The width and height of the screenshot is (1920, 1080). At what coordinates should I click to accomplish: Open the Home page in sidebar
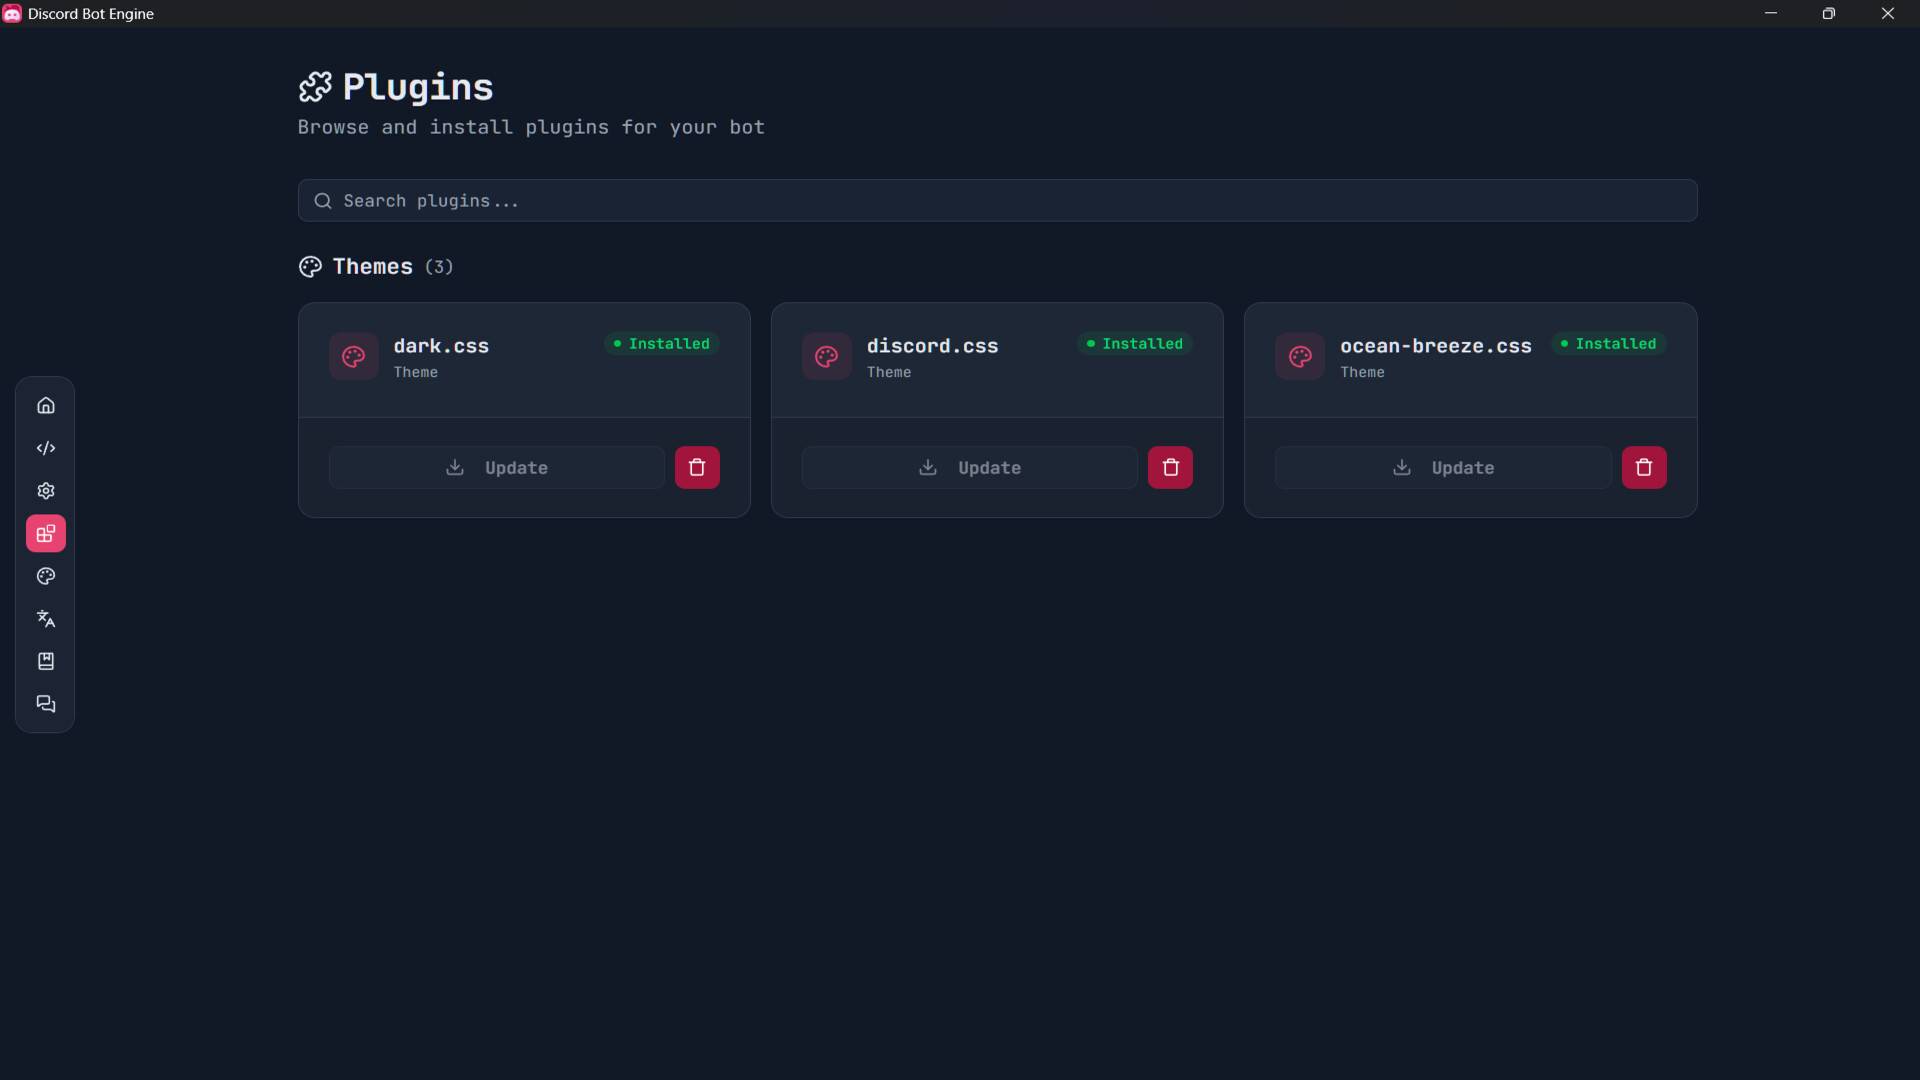(x=46, y=406)
